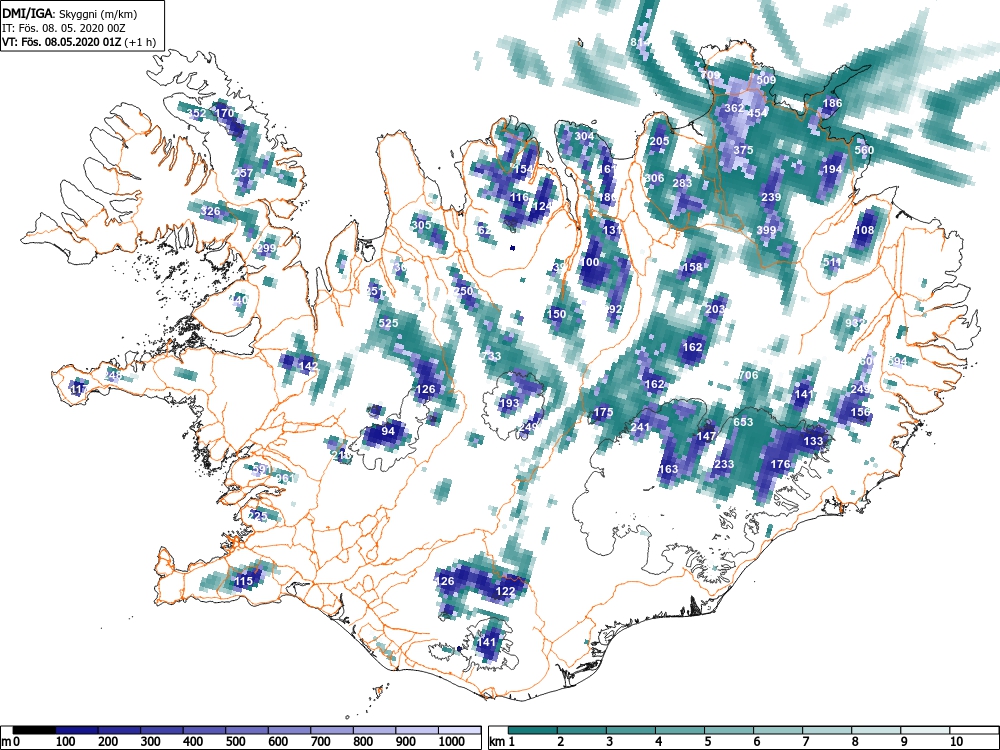Click the 175 visibility value on the map
Image resolution: width=1000 pixels, height=750 pixels.
603,413
